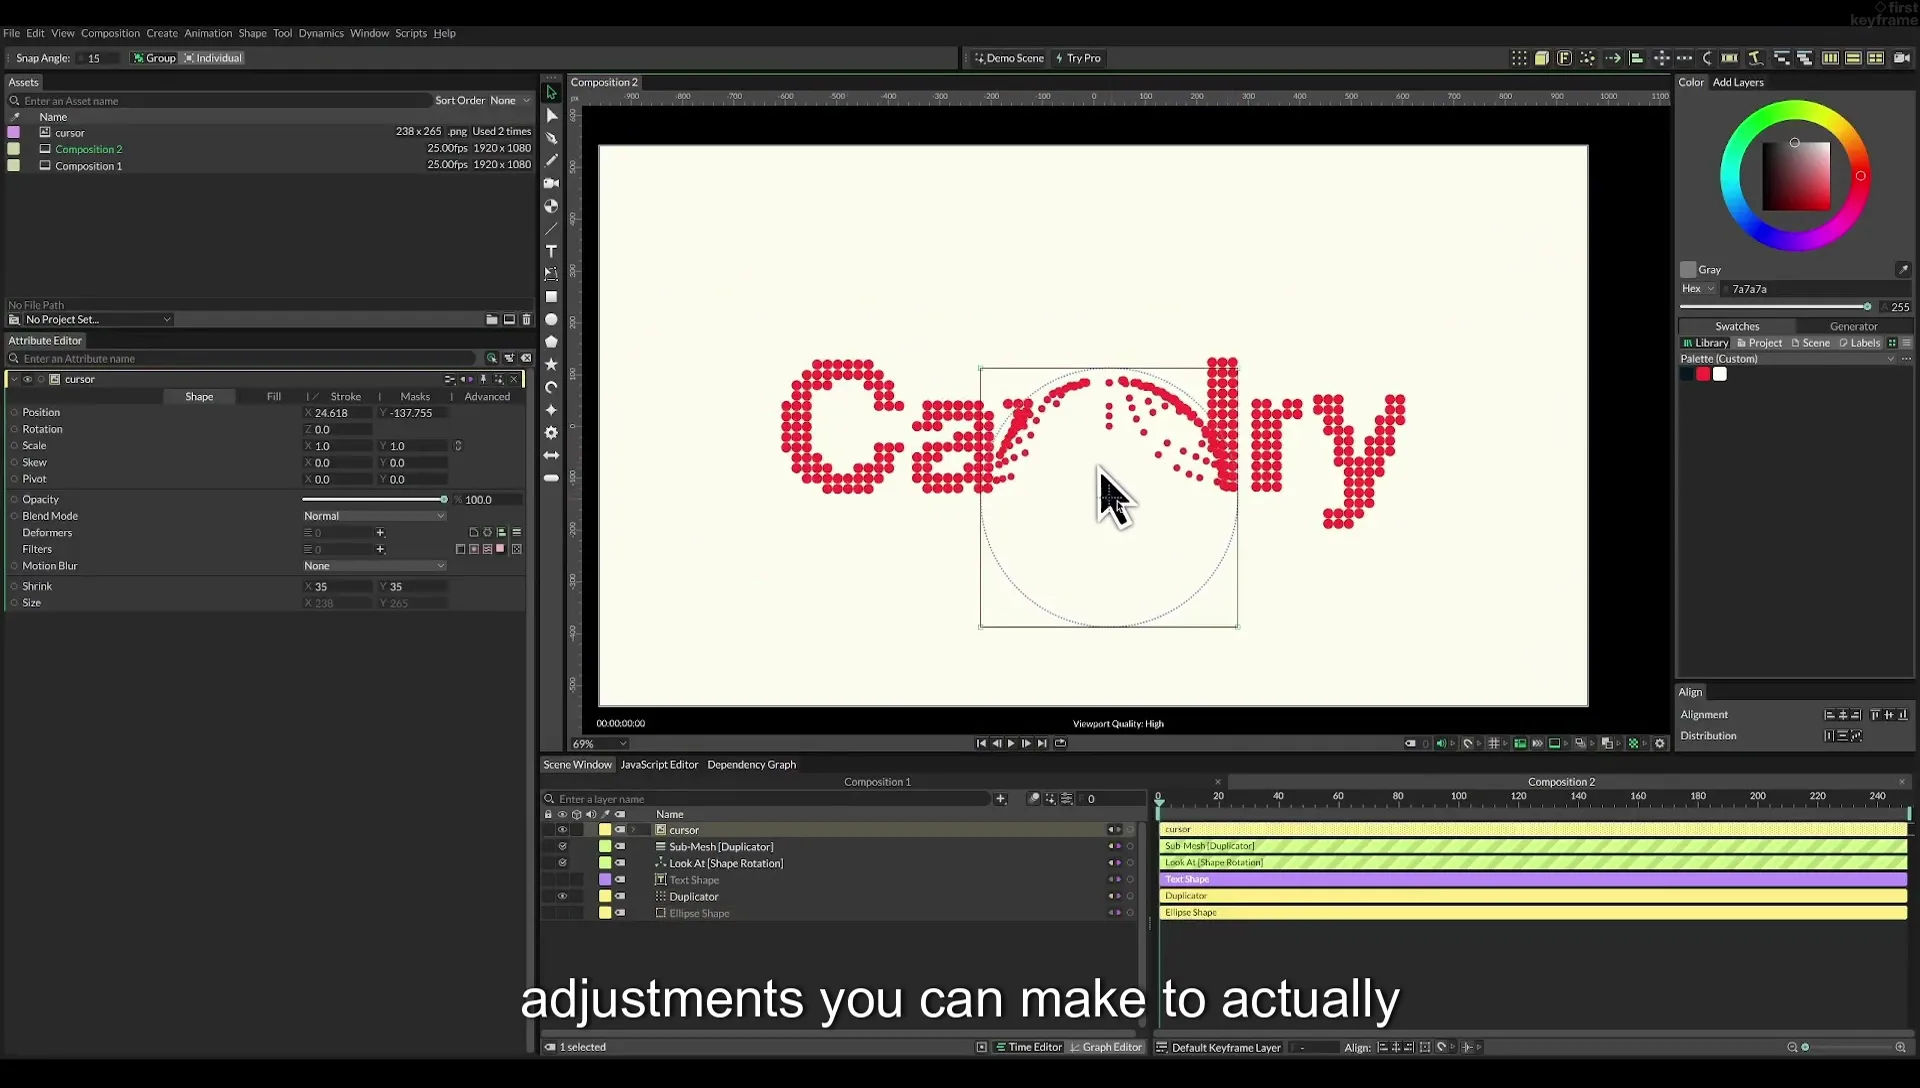Viewport: 1920px width, 1088px height.
Task: Toggle Sub-Mesh [Duplicator] enabled state
Action: coord(562,847)
